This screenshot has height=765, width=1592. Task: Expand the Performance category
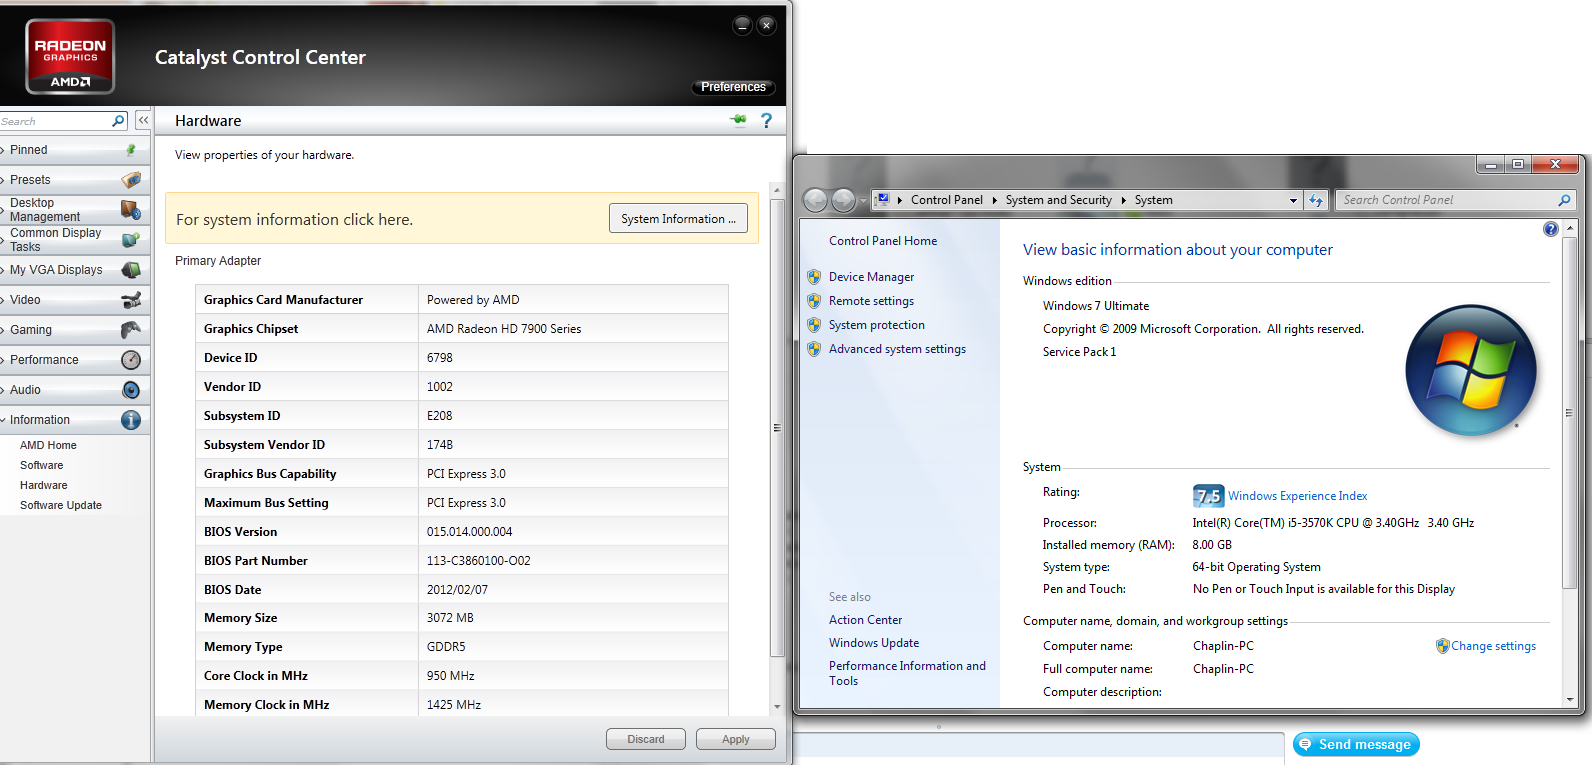coord(3,360)
